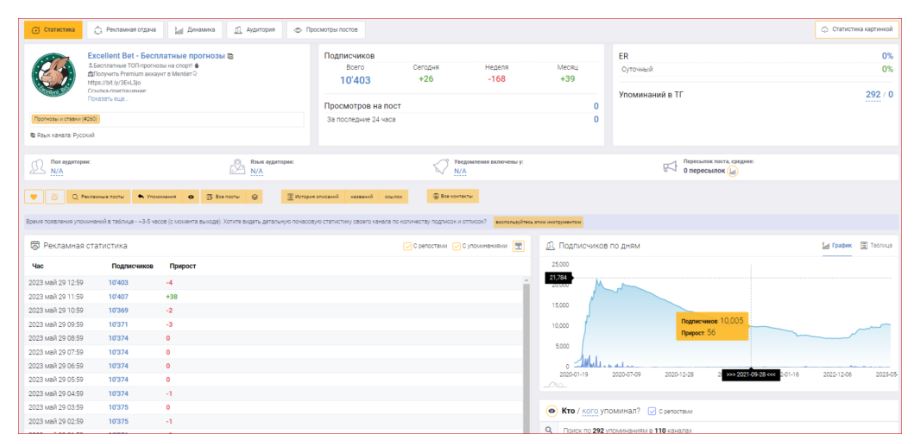Screen dimensions: 922x444
Task: Open the Все контакты button
Action: 452,196
